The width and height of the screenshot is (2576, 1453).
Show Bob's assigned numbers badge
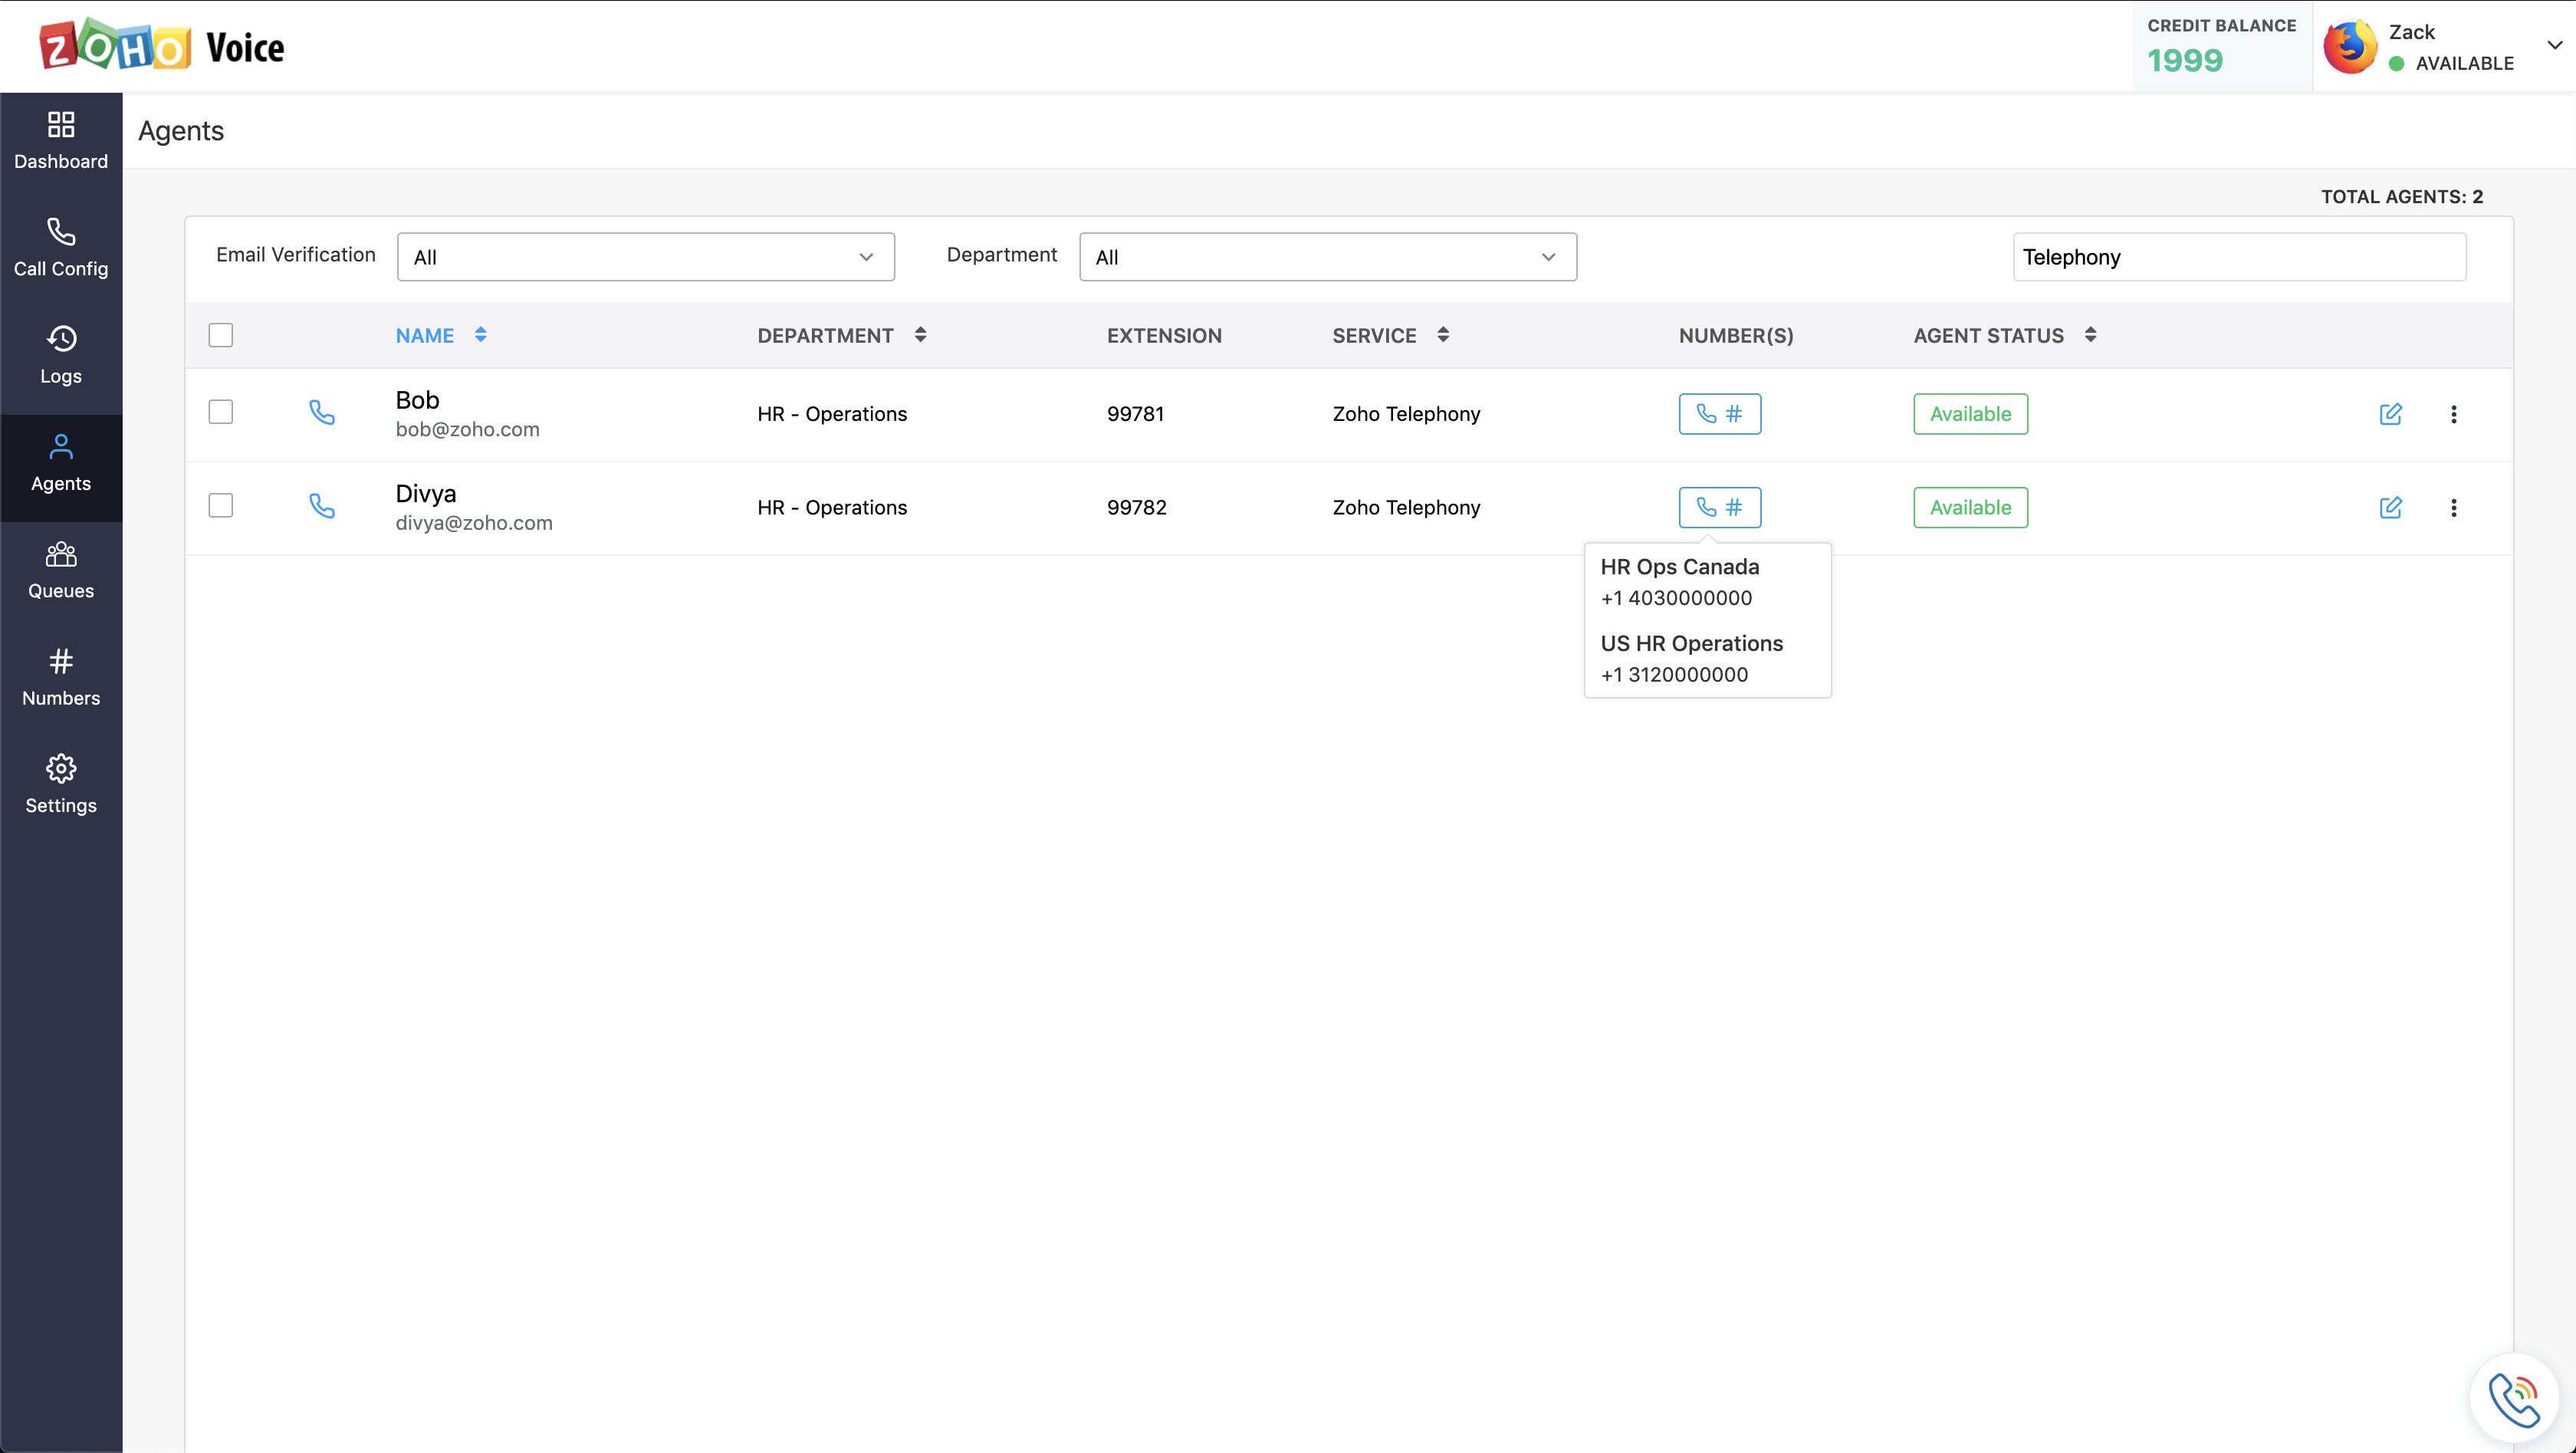[x=1719, y=414]
